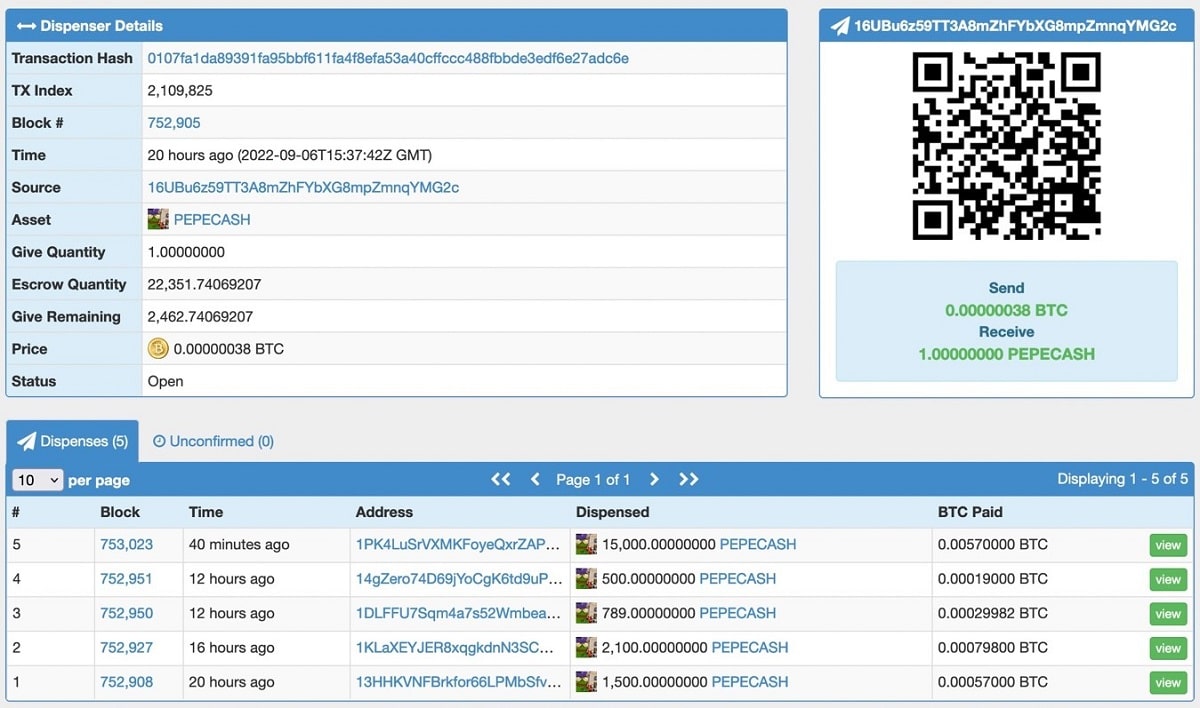
Task: Open address 1PK4LuSrVXMKFoyeQxrZAP... link
Action: pyautogui.click(x=458, y=545)
